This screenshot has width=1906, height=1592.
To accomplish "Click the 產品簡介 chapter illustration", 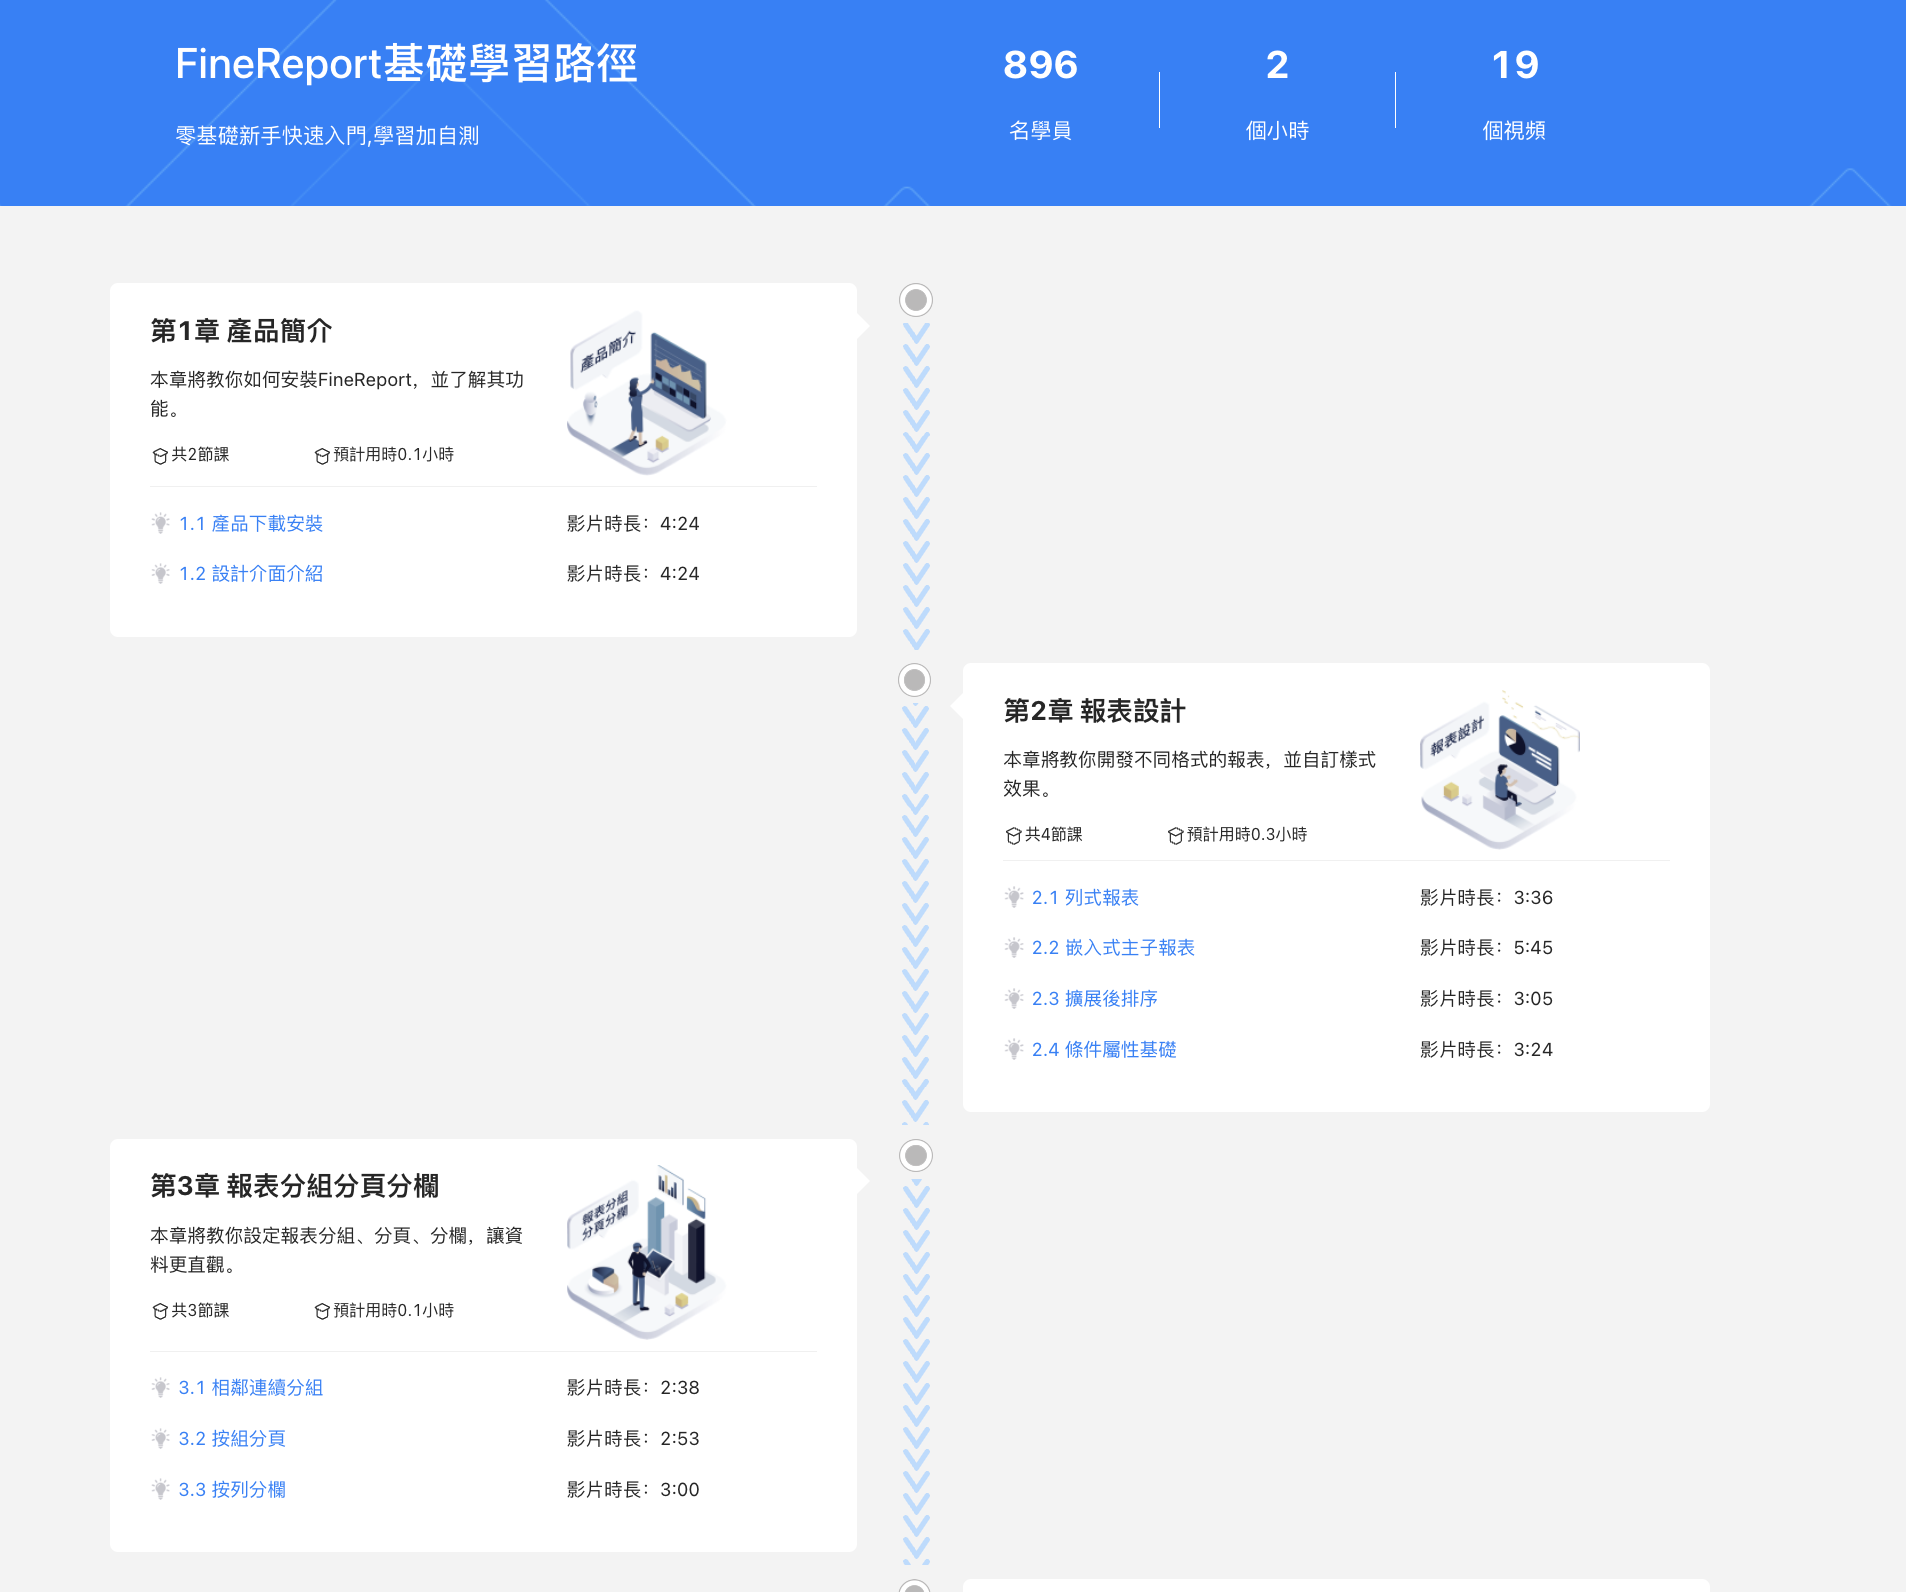I will tap(645, 395).
